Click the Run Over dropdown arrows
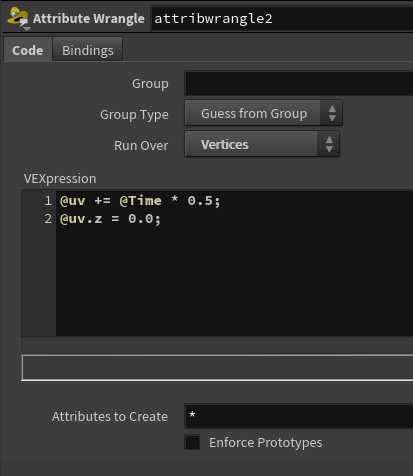The width and height of the screenshot is (413, 476). click(x=329, y=144)
